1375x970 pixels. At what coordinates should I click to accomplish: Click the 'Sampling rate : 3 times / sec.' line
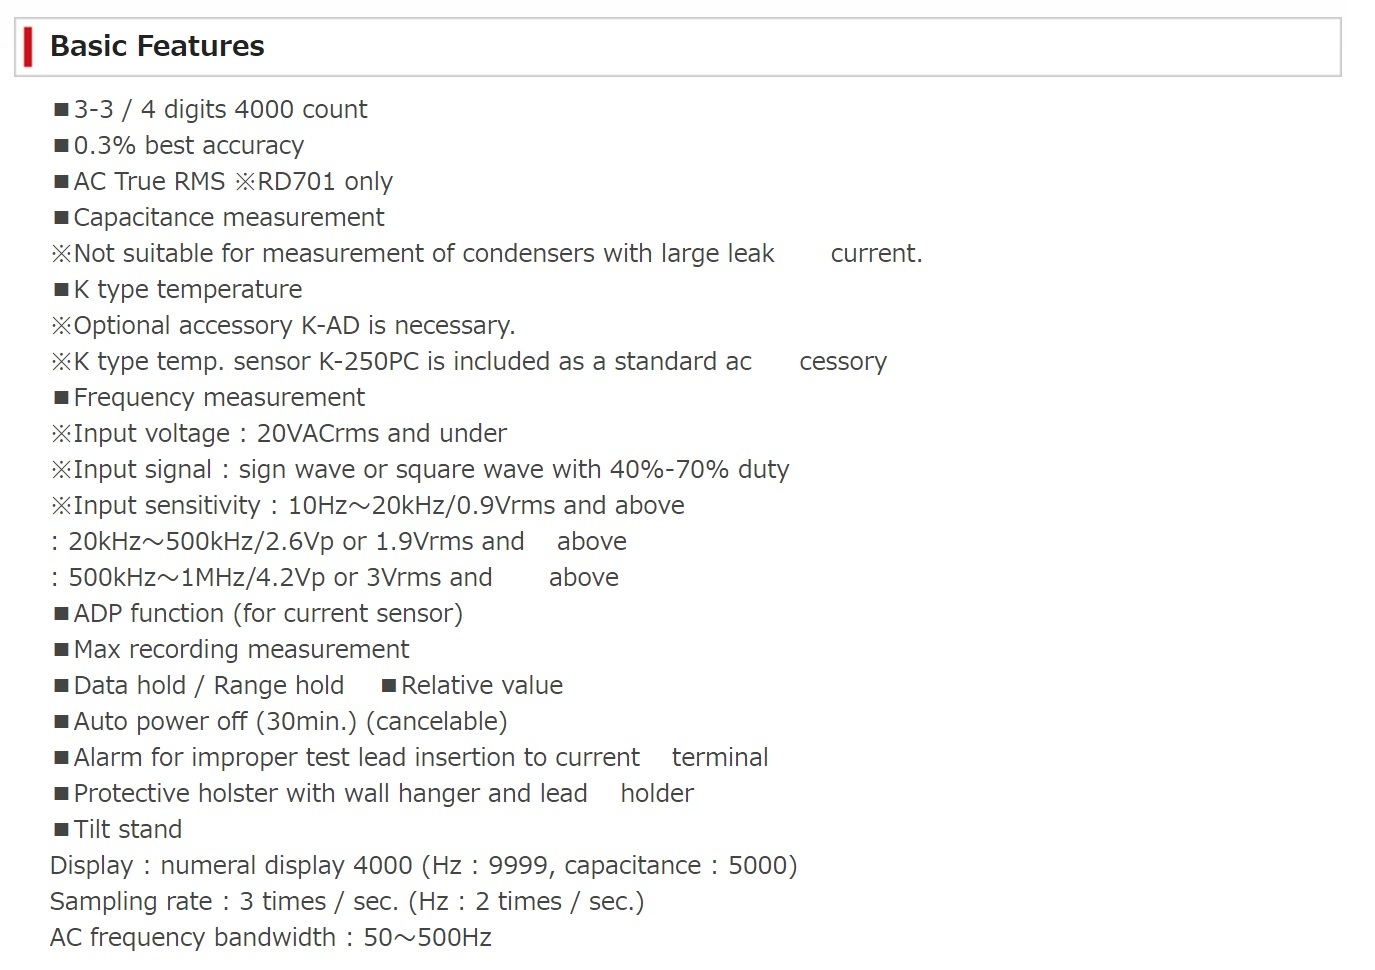pos(347,901)
